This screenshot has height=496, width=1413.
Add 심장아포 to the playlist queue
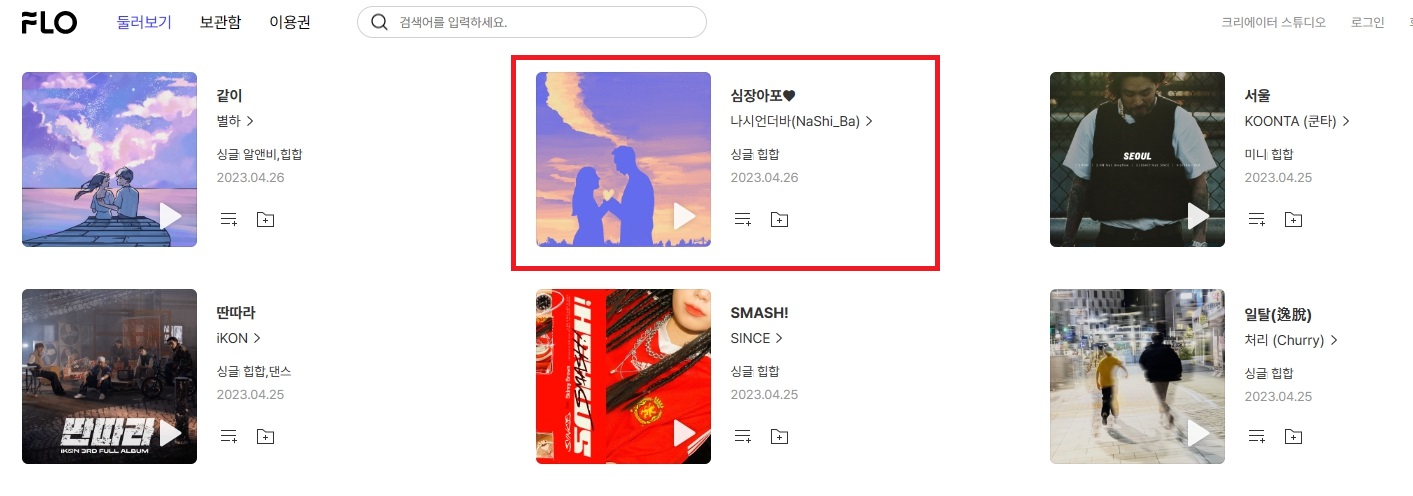743,219
